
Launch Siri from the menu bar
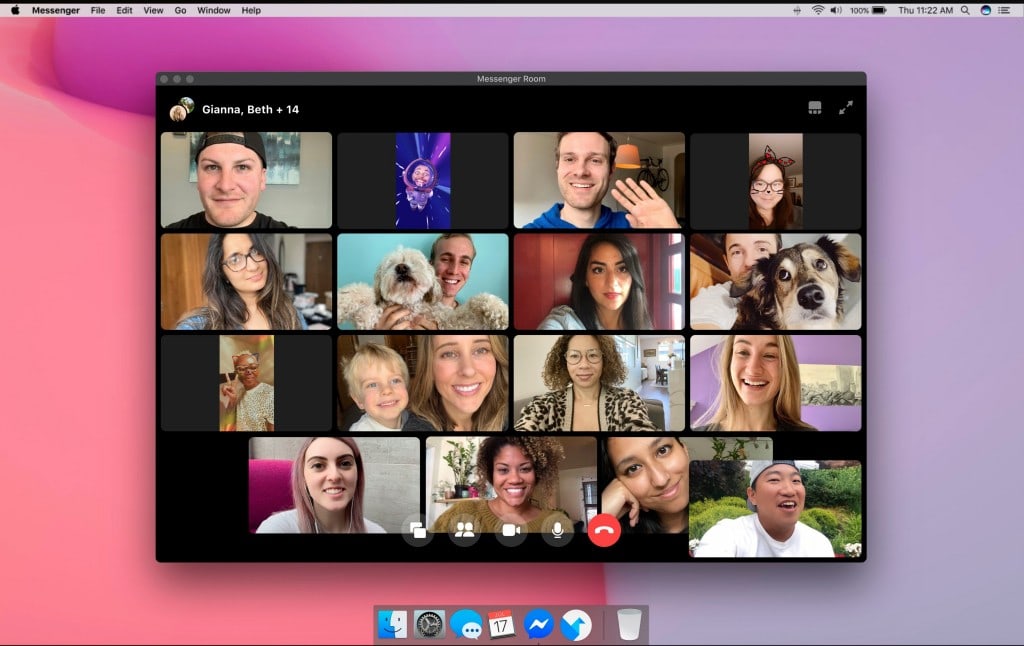tap(986, 10)
